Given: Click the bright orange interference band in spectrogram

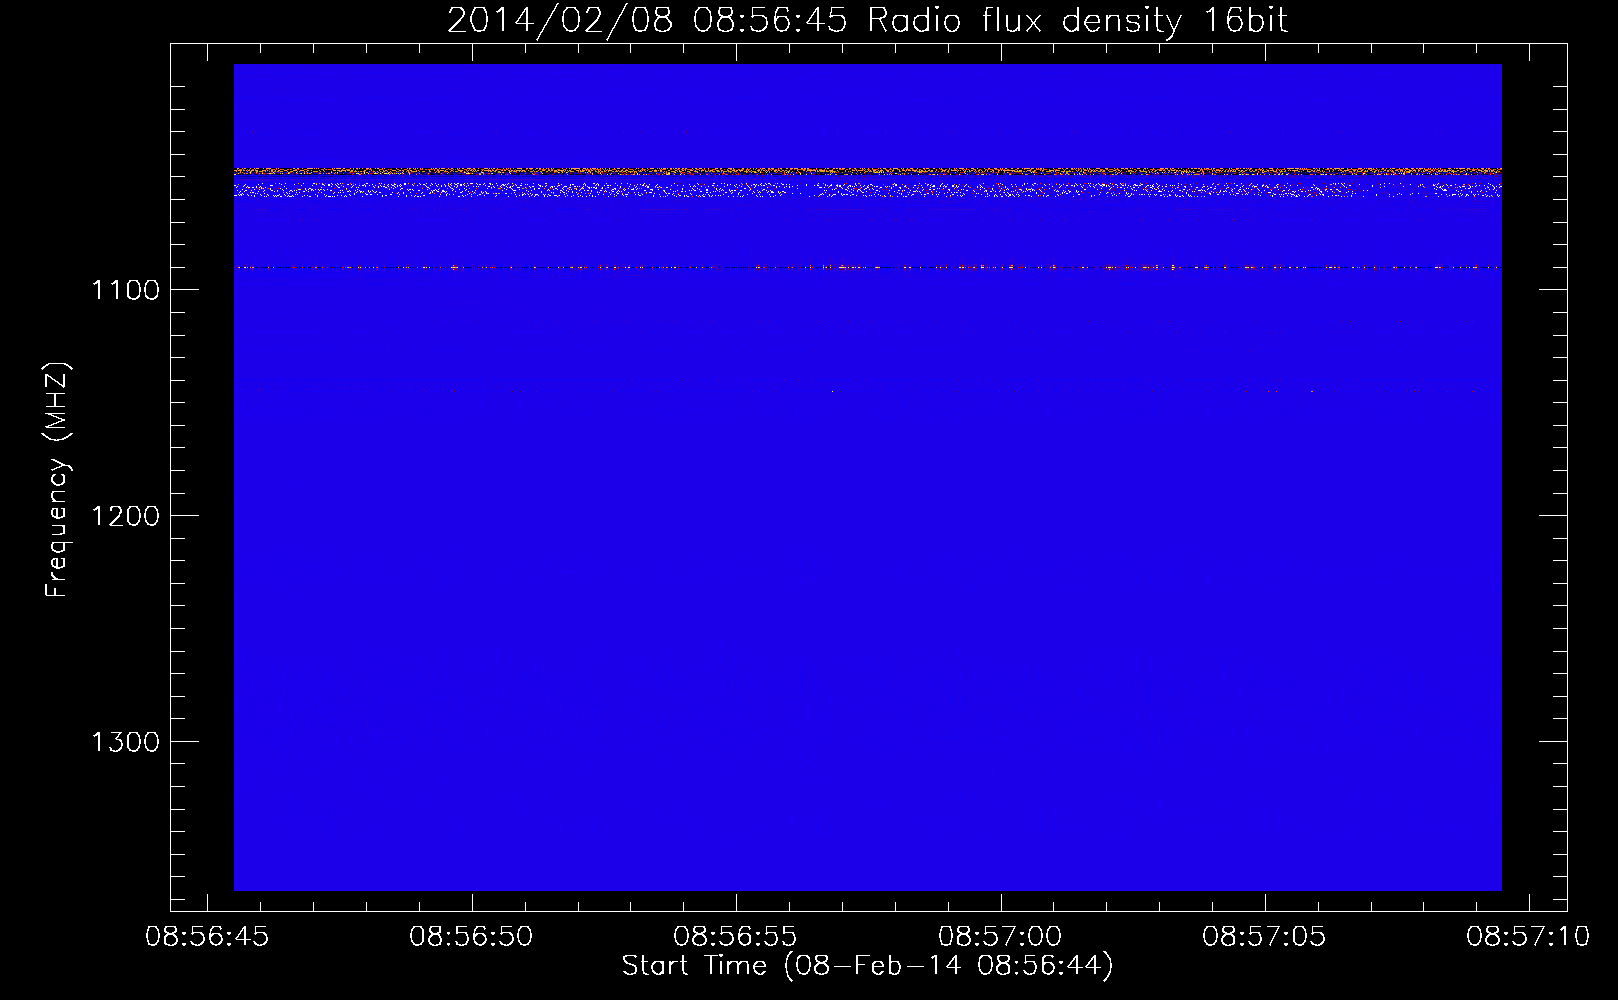Looking at the screenshot, I should click(x=868, y=171).
